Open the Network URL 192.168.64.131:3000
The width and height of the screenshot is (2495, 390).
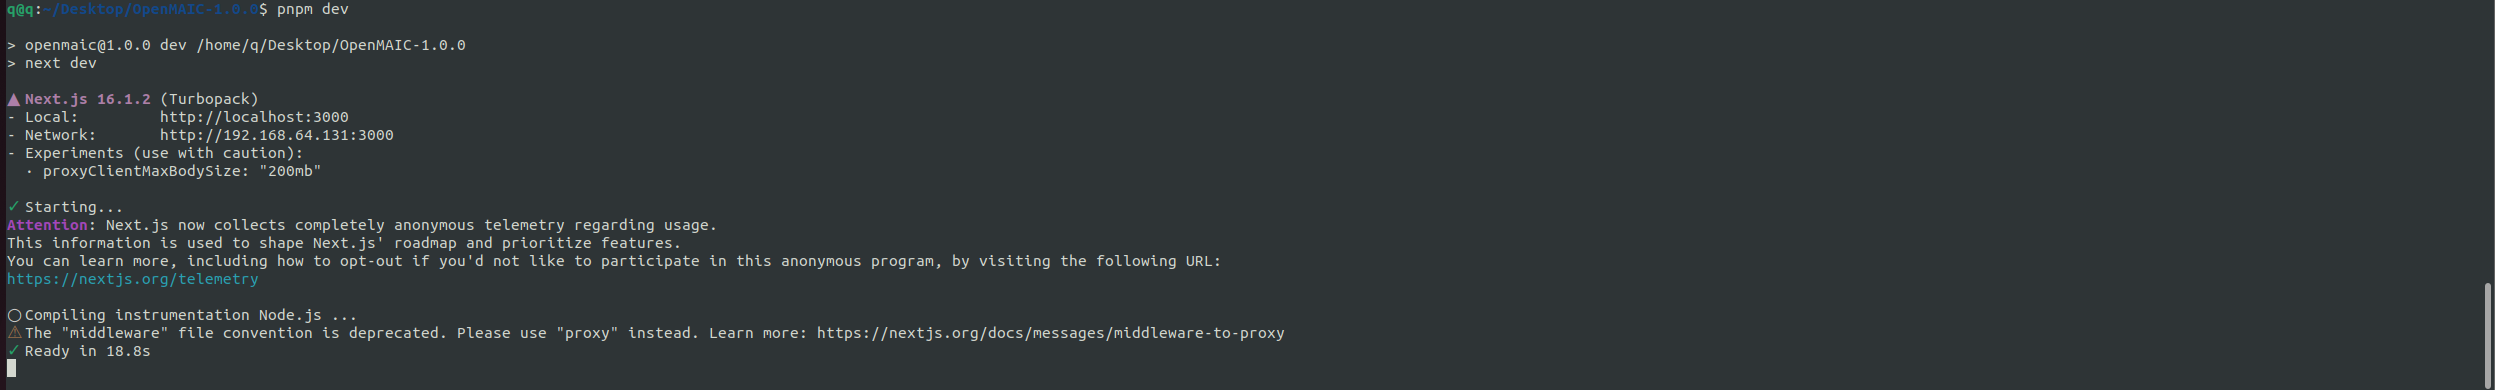pos(276,135)
